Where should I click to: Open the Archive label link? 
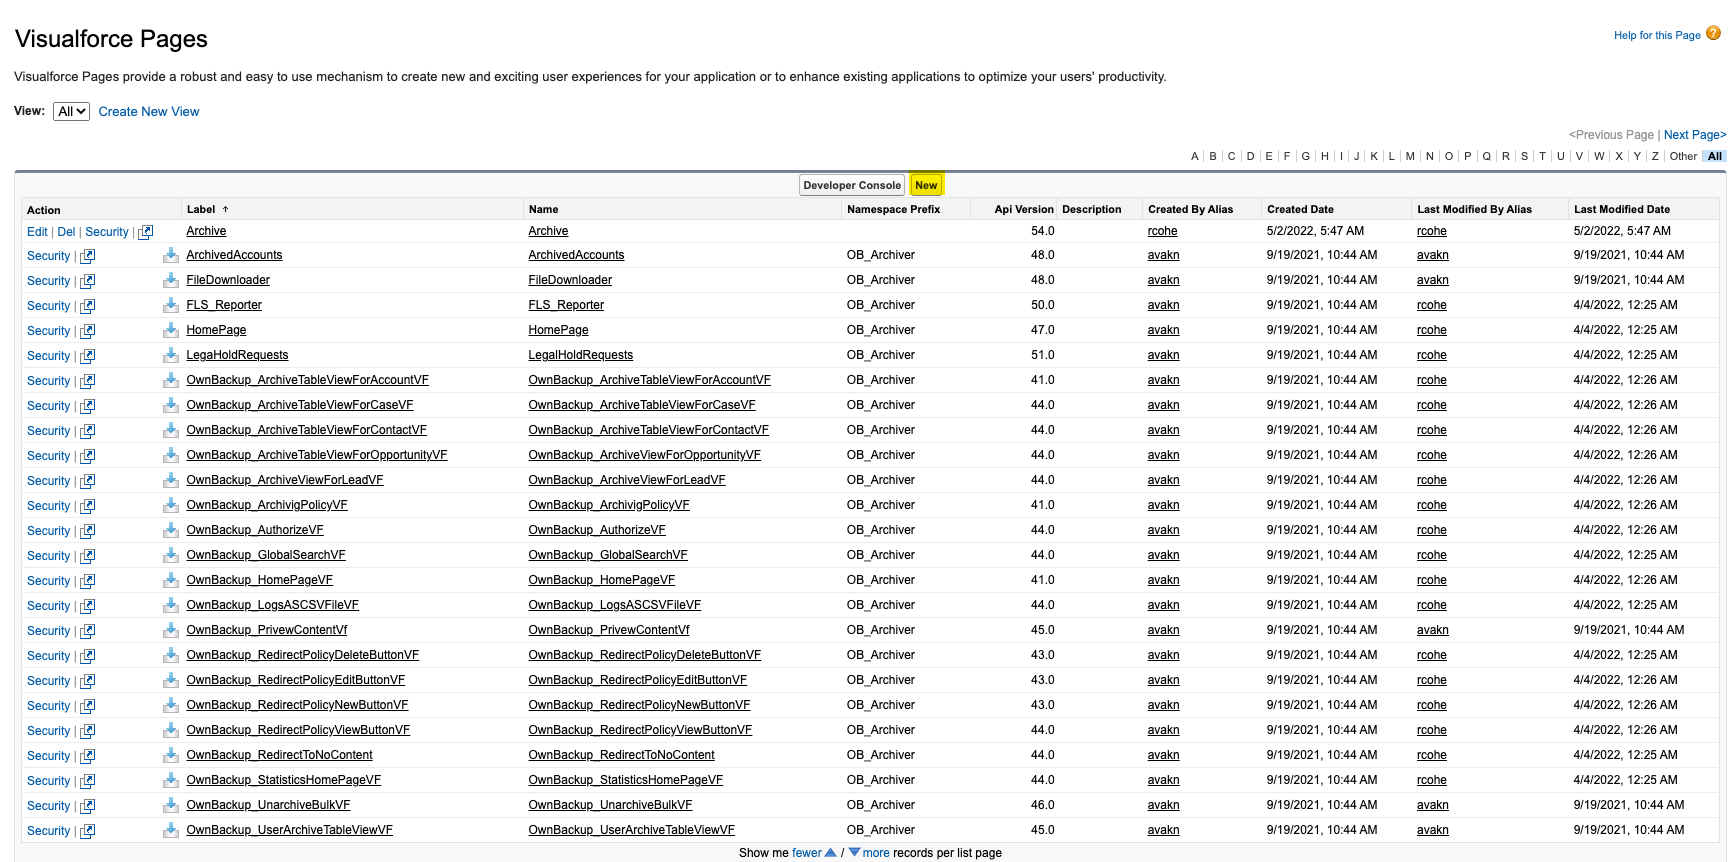pyautogui.click(x=206, y=231)
